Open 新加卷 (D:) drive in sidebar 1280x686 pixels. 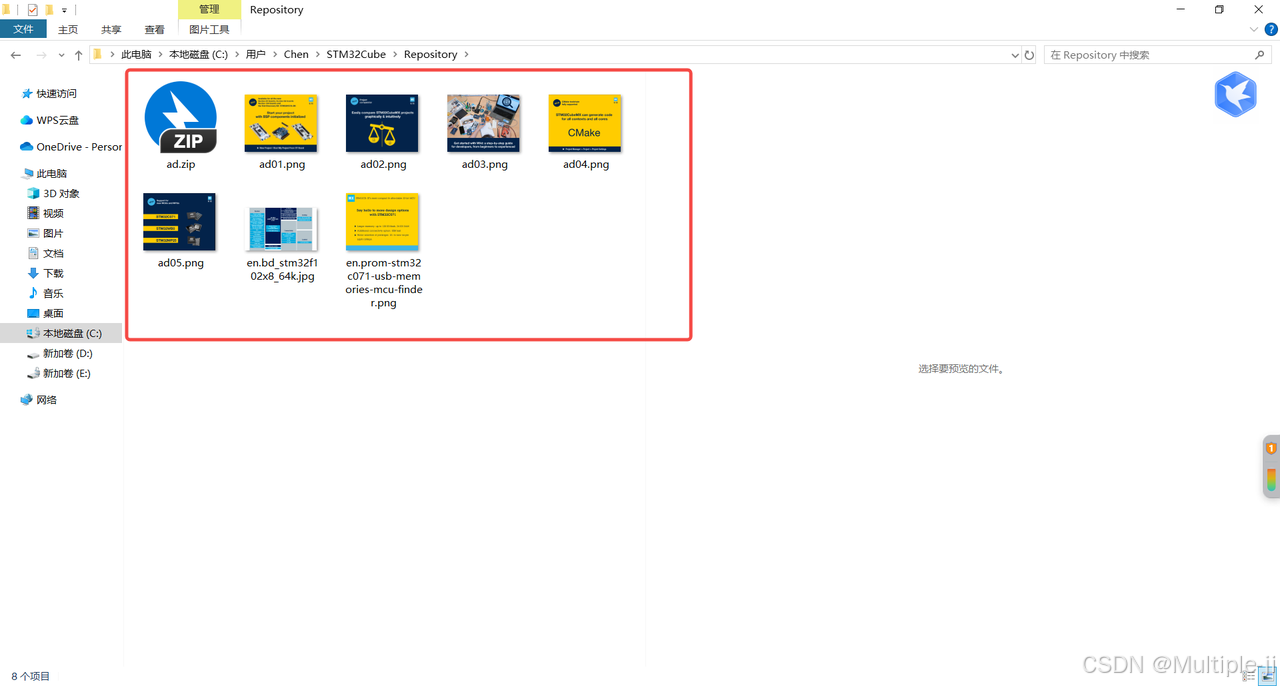pyautogui.click(x=59, y=353)
